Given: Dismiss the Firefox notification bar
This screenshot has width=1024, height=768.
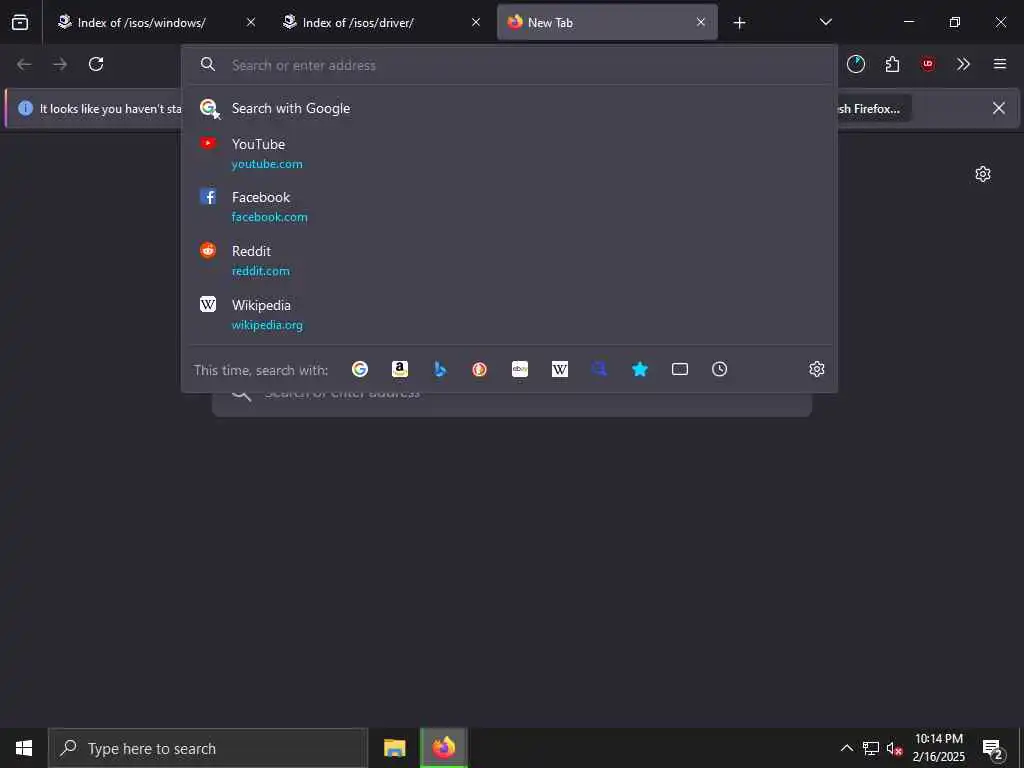Looking at the screenshot, I should pyautogui.click(x=999, y=108).
